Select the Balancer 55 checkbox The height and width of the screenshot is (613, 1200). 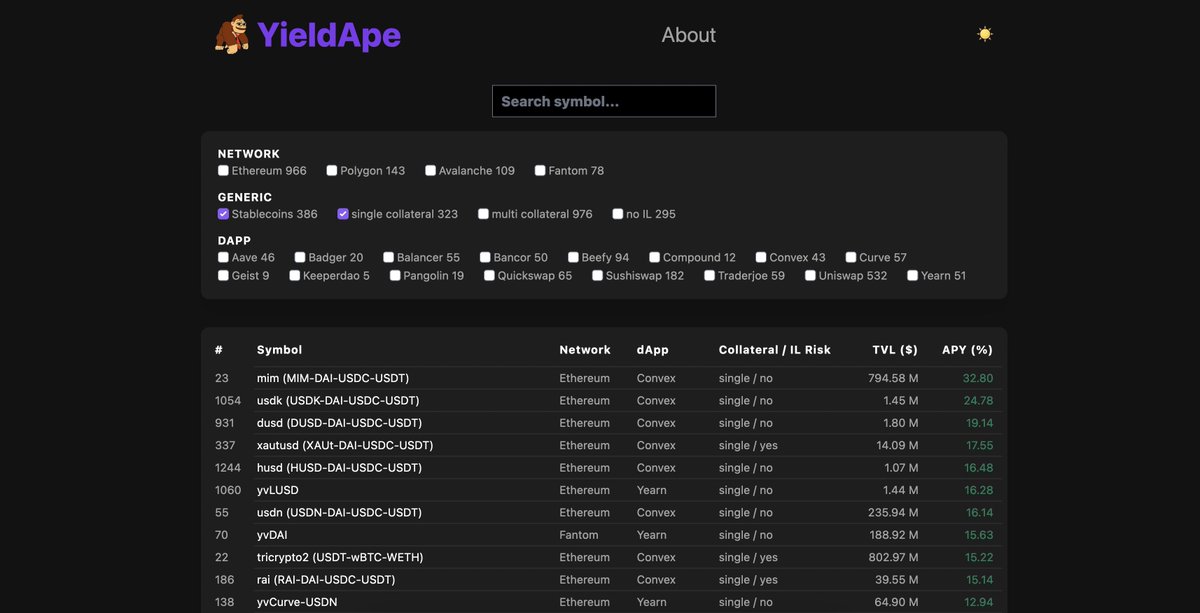389,257
